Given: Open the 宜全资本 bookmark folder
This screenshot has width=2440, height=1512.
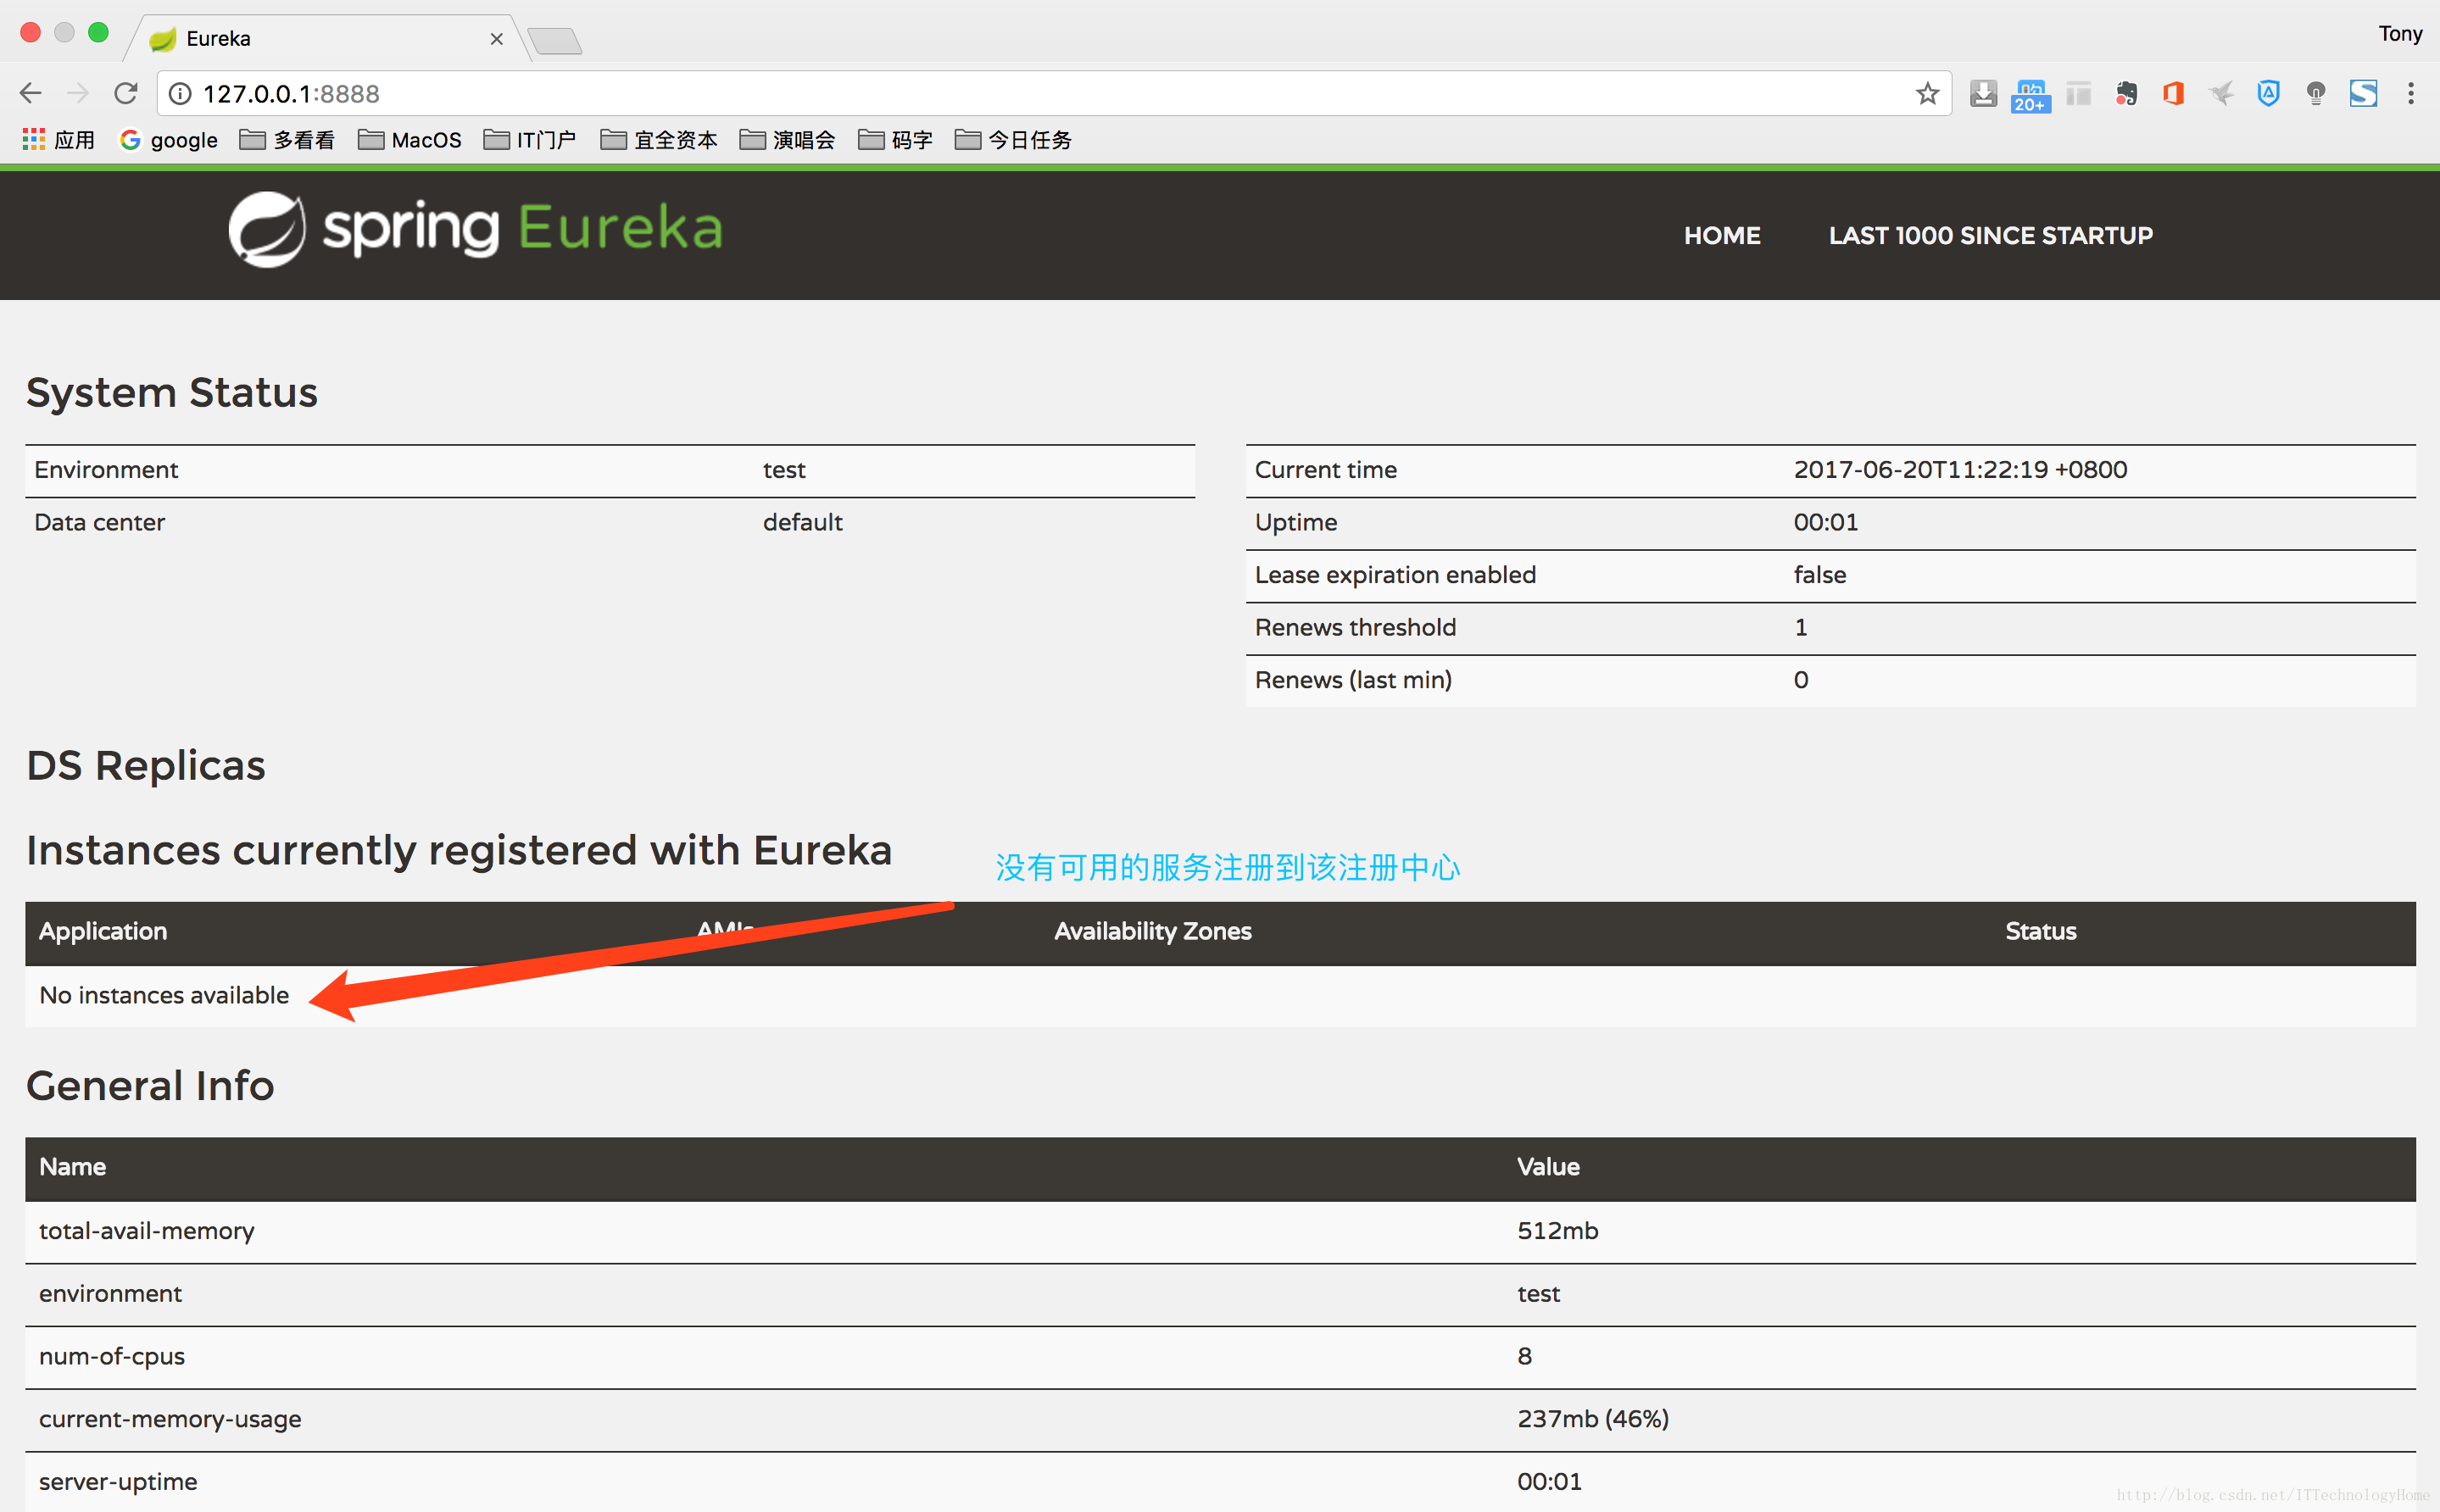Looking at the screenshot, I should pyautogui.click(x=658, y=139).
